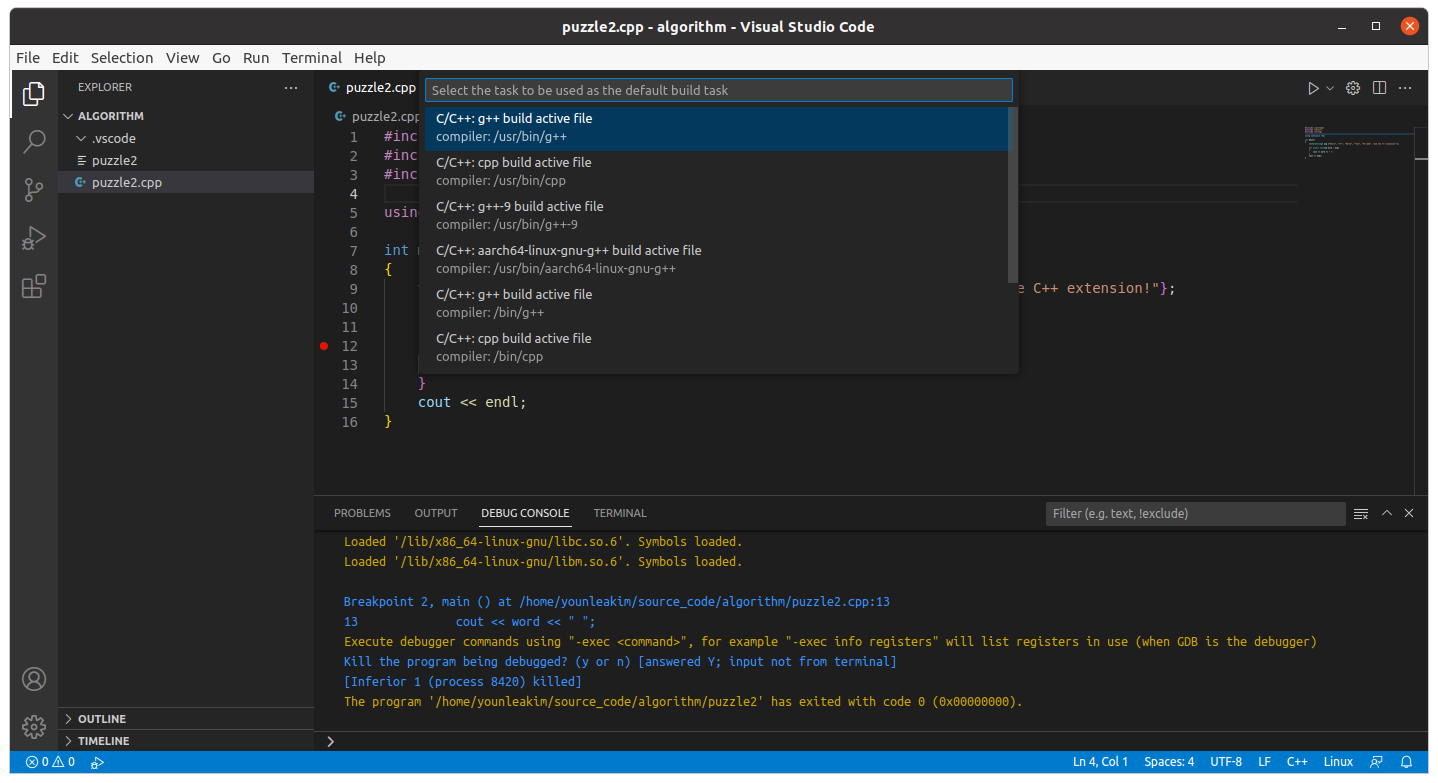The width and height of the screenshot is (1438, 783).
Task: Switch to the TERMINAL panel tab
Action: pos(620,513)
